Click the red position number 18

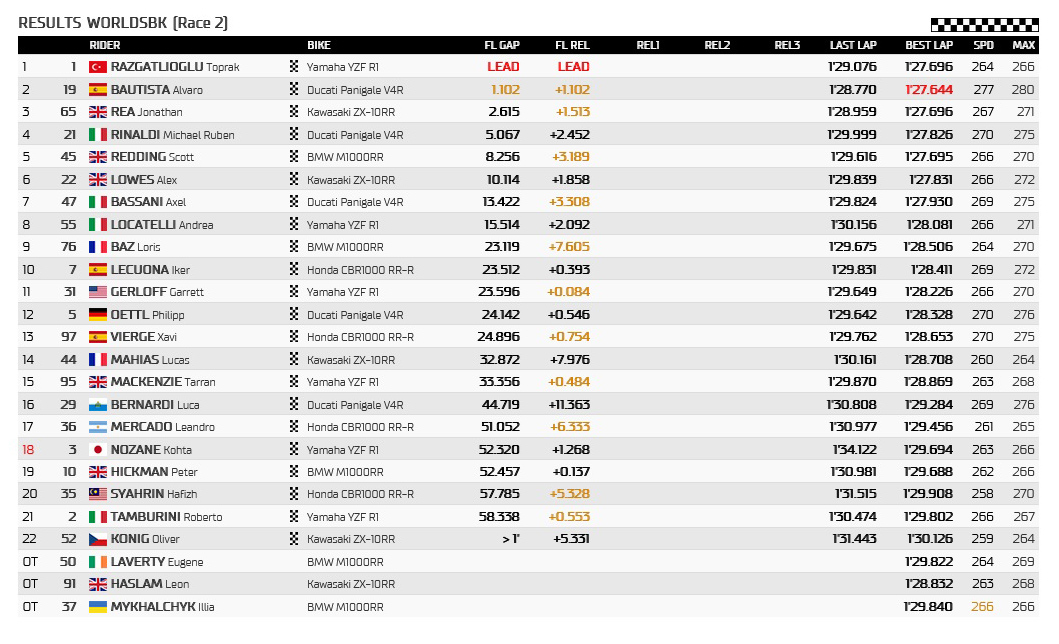click(28, 450)
